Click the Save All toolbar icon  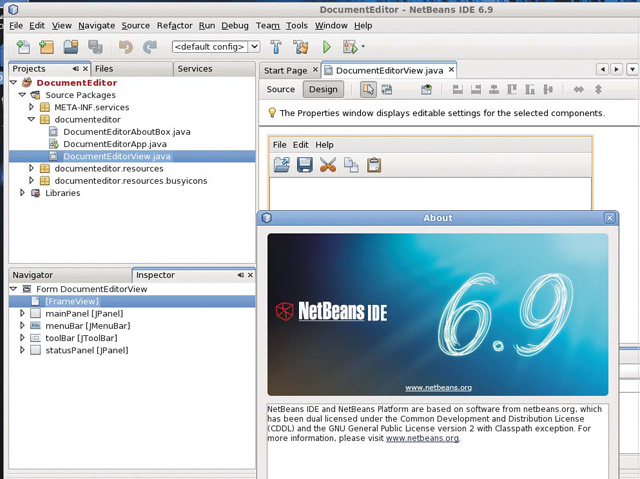pyautogui.click(x=96, y=47)
